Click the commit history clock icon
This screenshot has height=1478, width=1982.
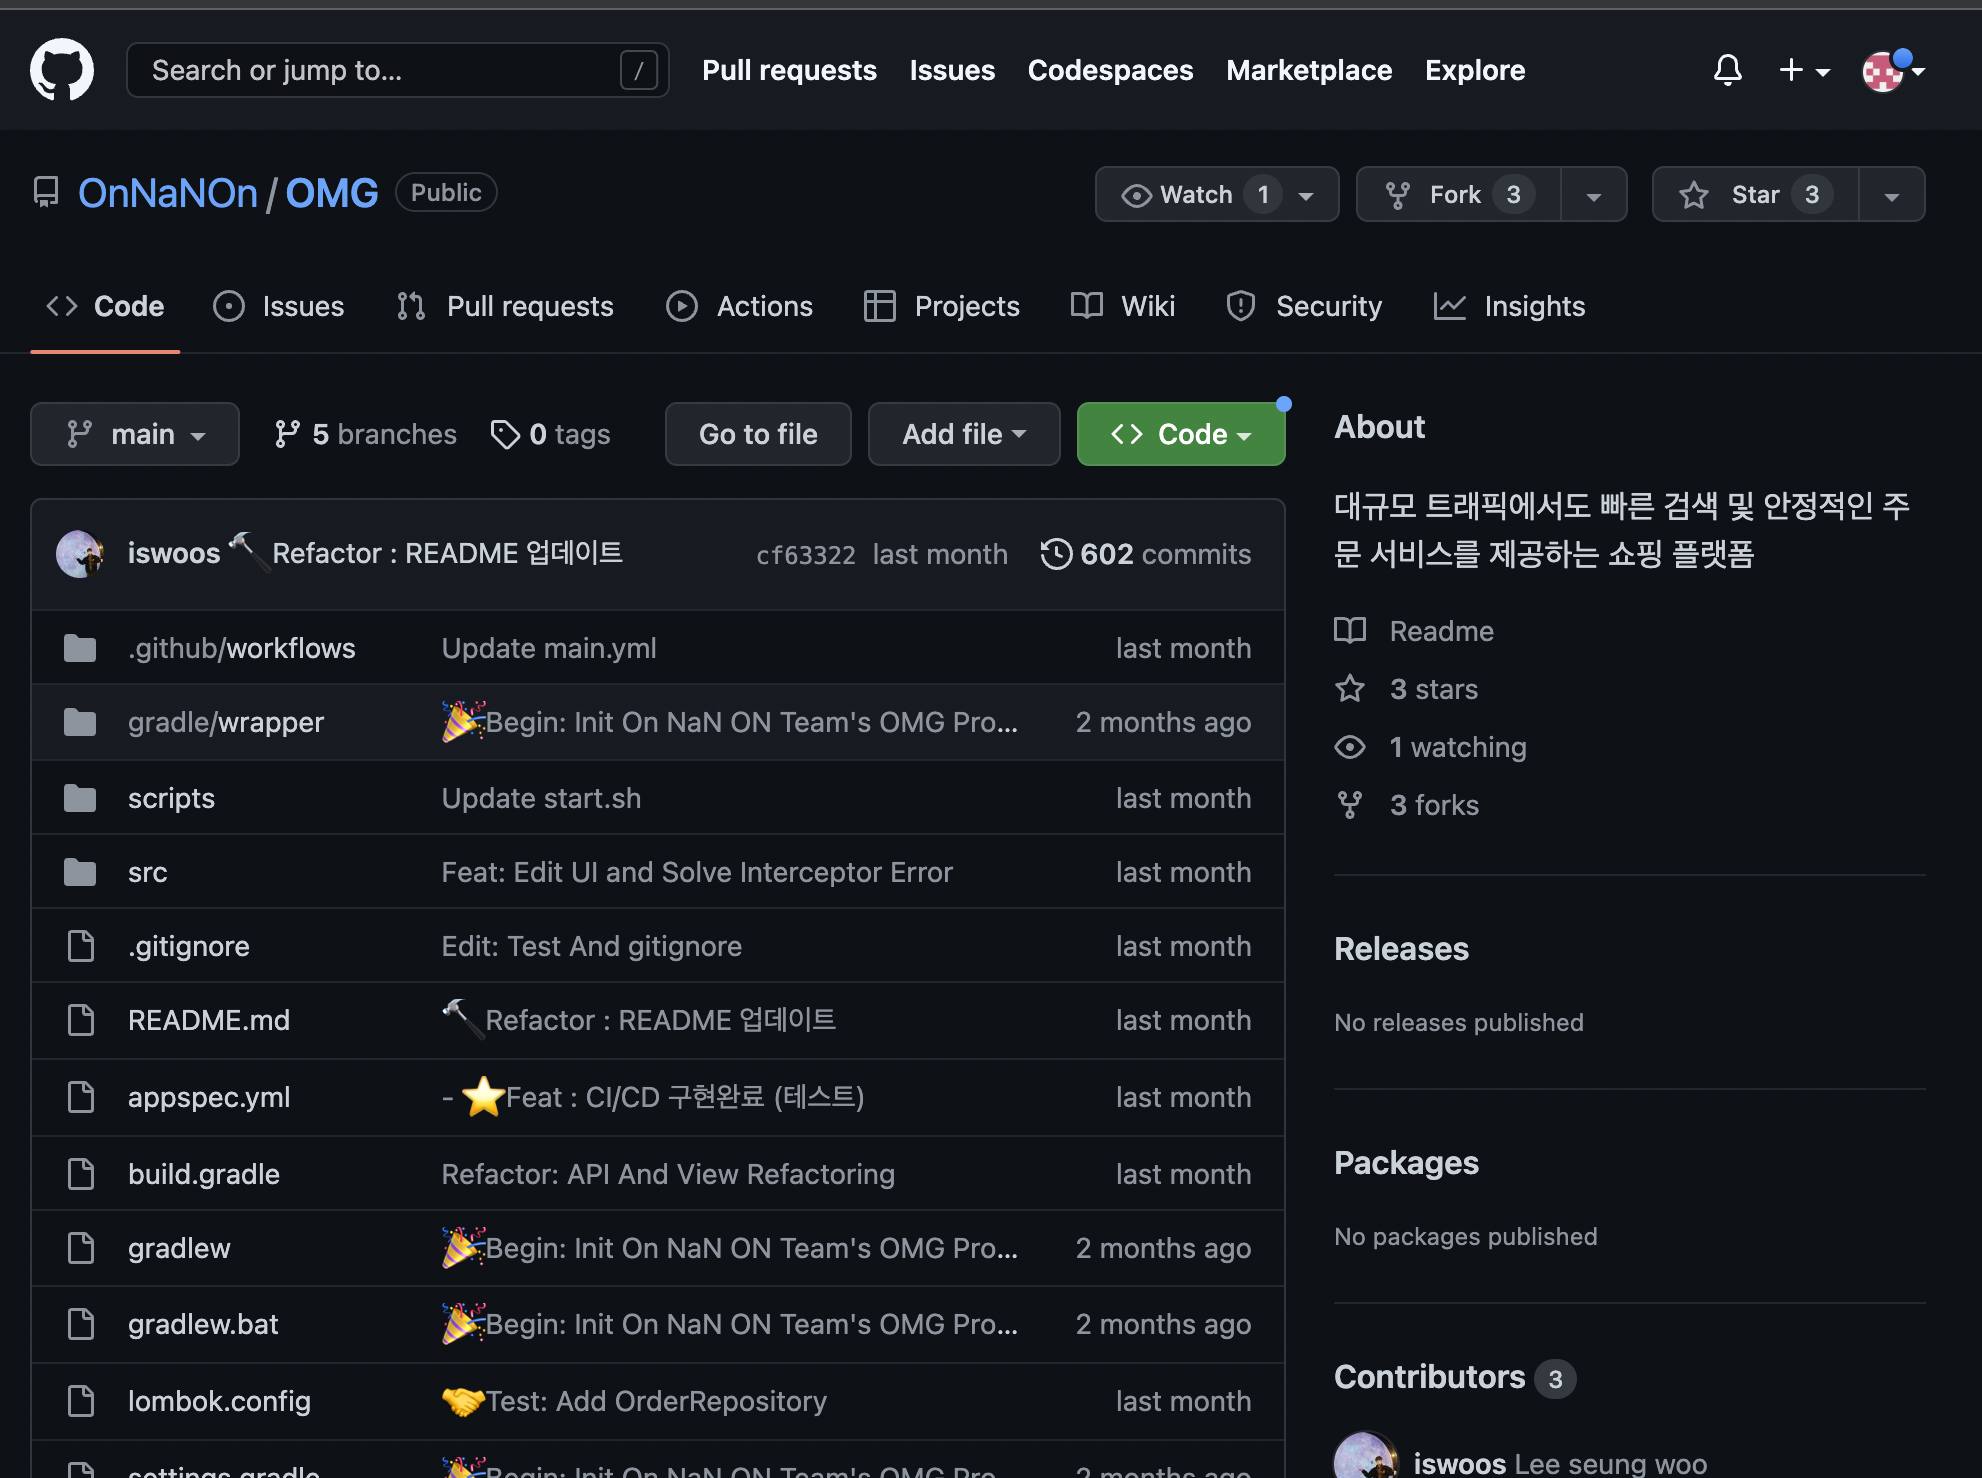coord(1056,554)
